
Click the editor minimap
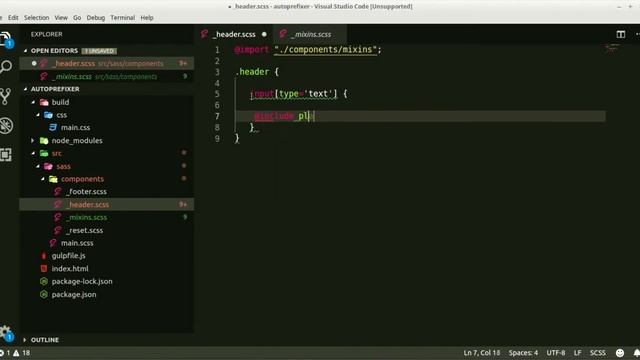[x=611, y=49]
